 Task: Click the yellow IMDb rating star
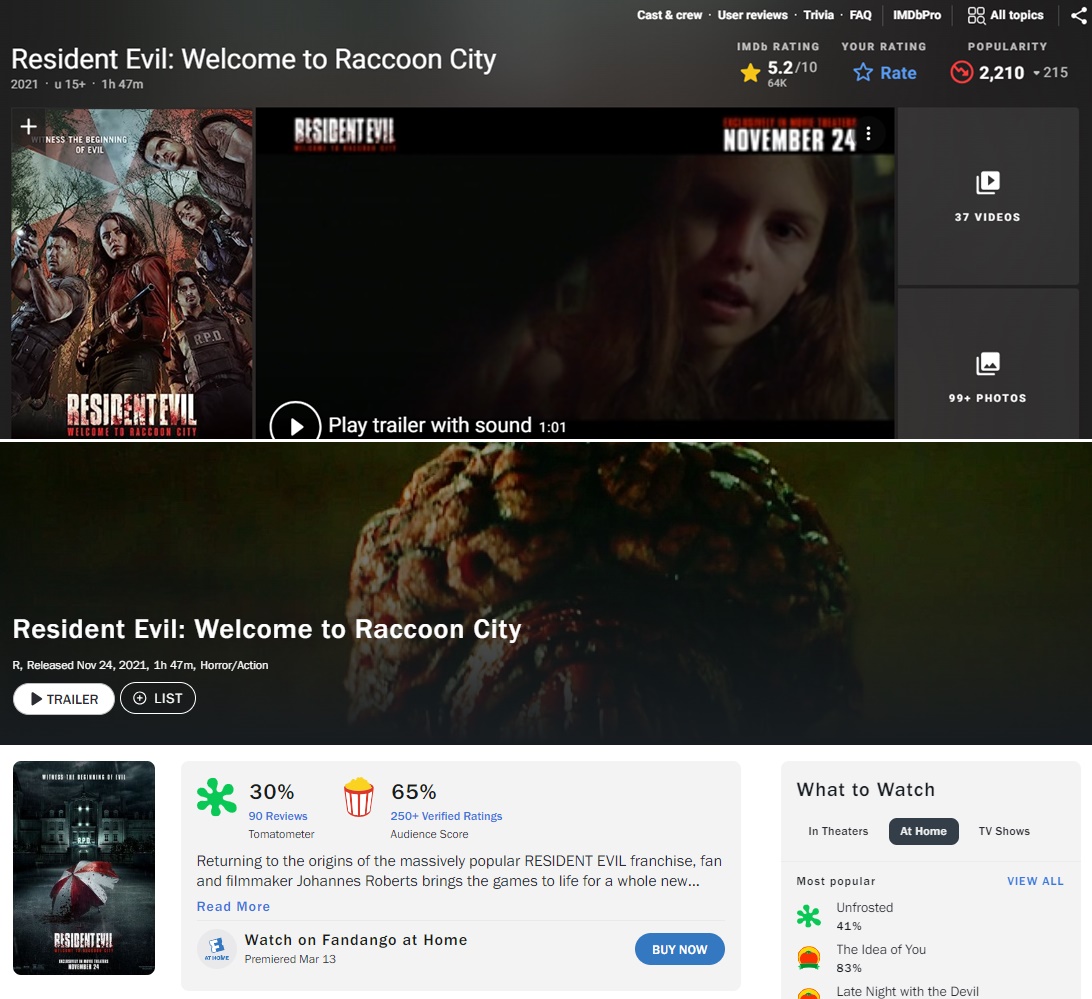click(750, 72)
